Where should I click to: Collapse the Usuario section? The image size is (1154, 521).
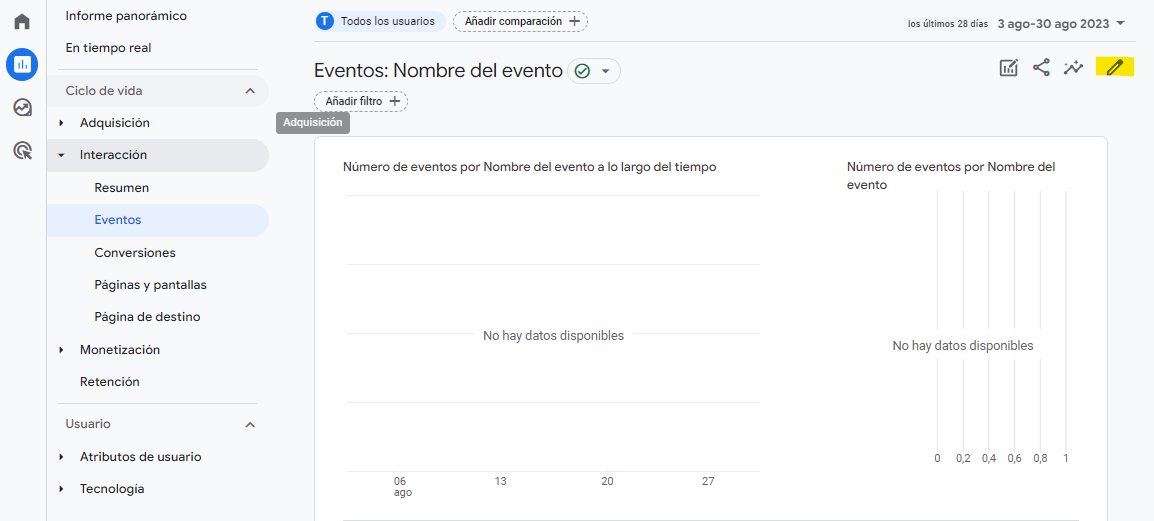coord(250,424)
